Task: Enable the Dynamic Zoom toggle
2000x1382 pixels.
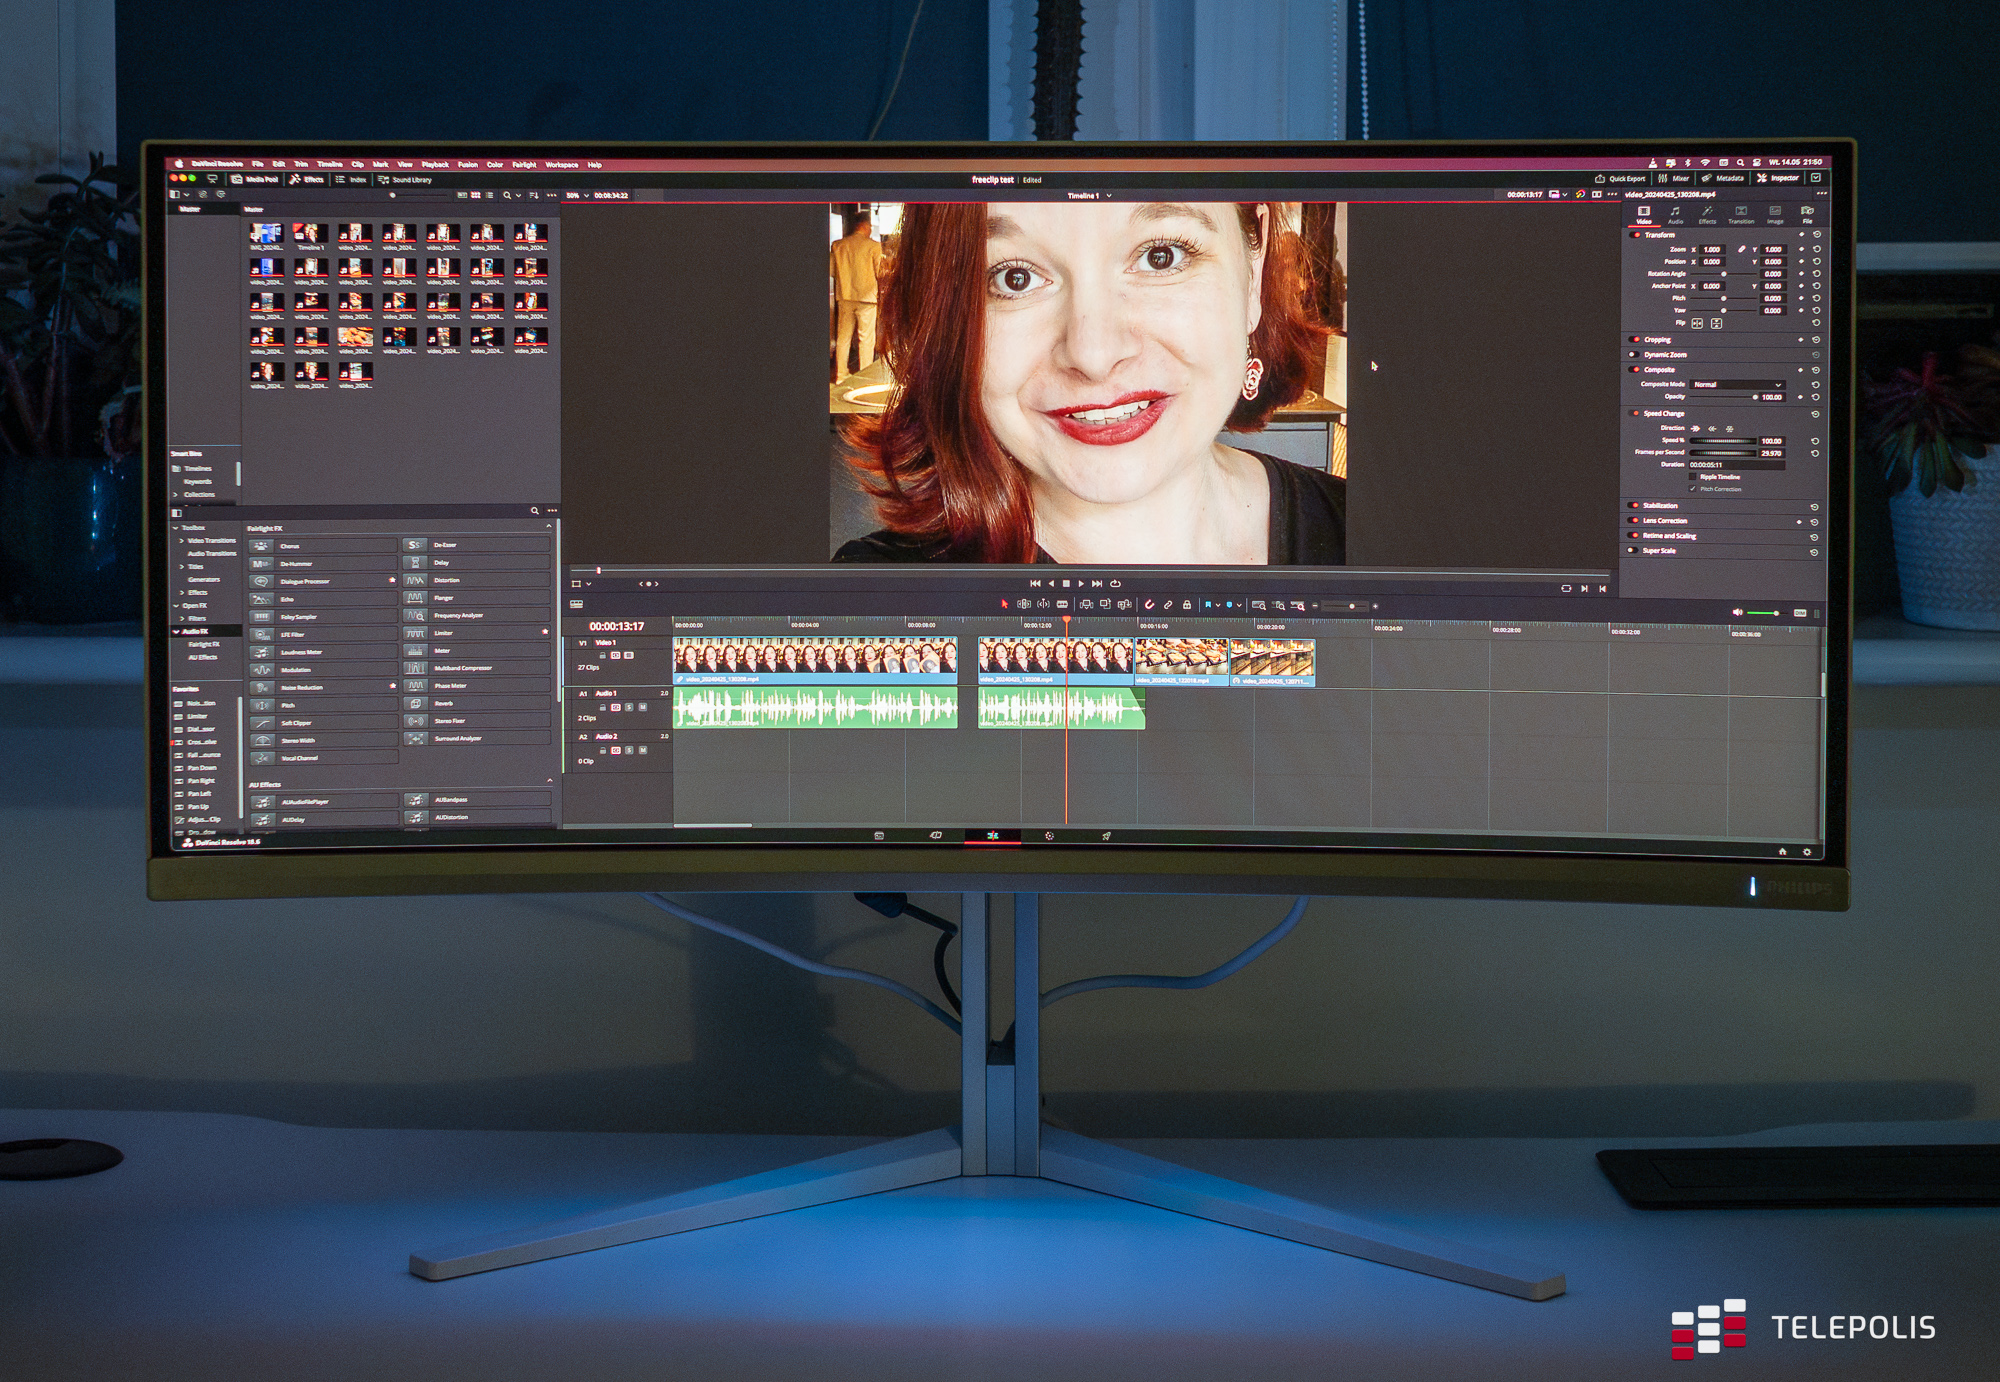Action: (1634, 354)
